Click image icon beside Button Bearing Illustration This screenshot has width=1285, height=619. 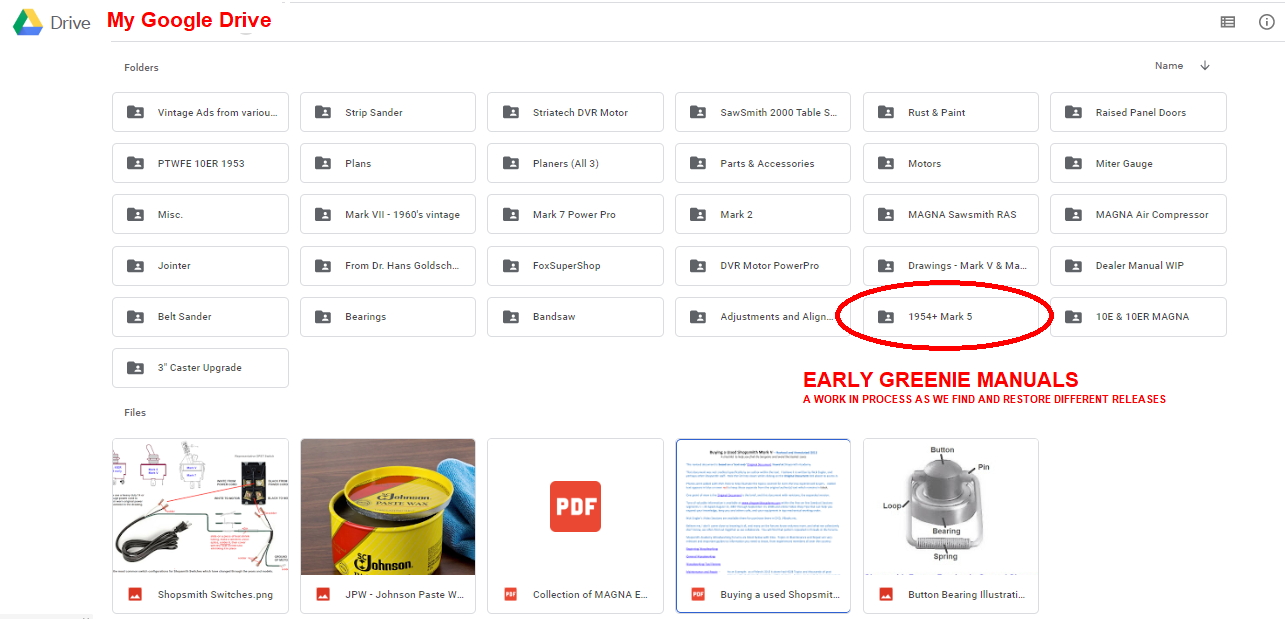click(x=886, y=594)
